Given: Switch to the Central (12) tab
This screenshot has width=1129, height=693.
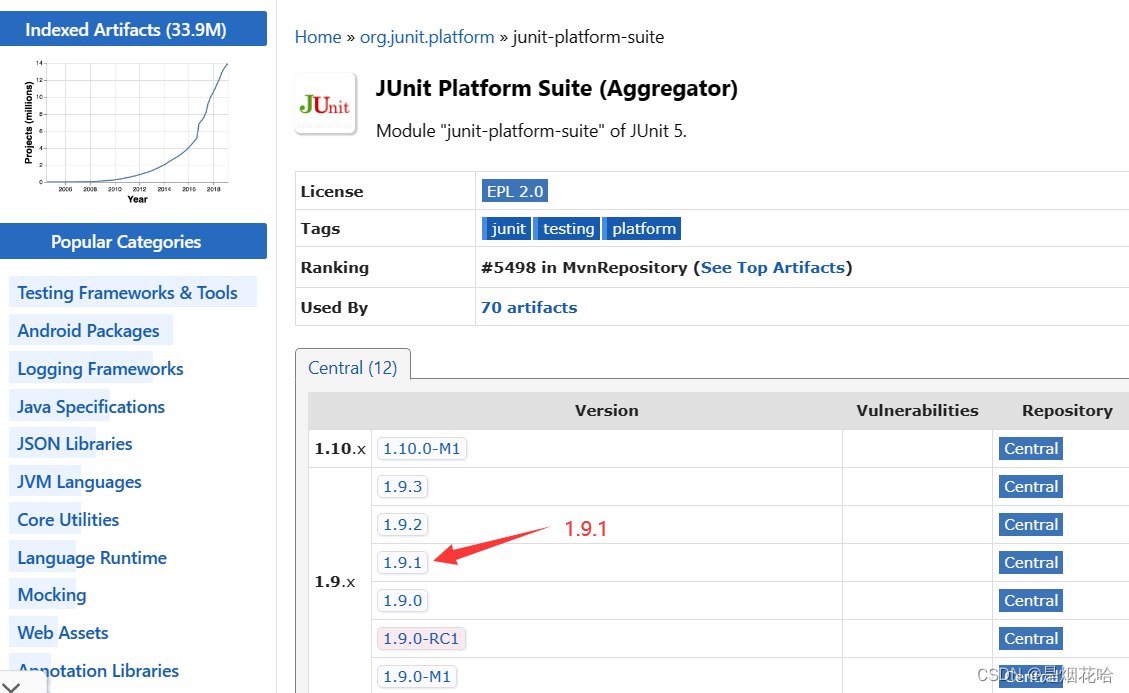Looking at the screenshot, I should pos(353,368).
